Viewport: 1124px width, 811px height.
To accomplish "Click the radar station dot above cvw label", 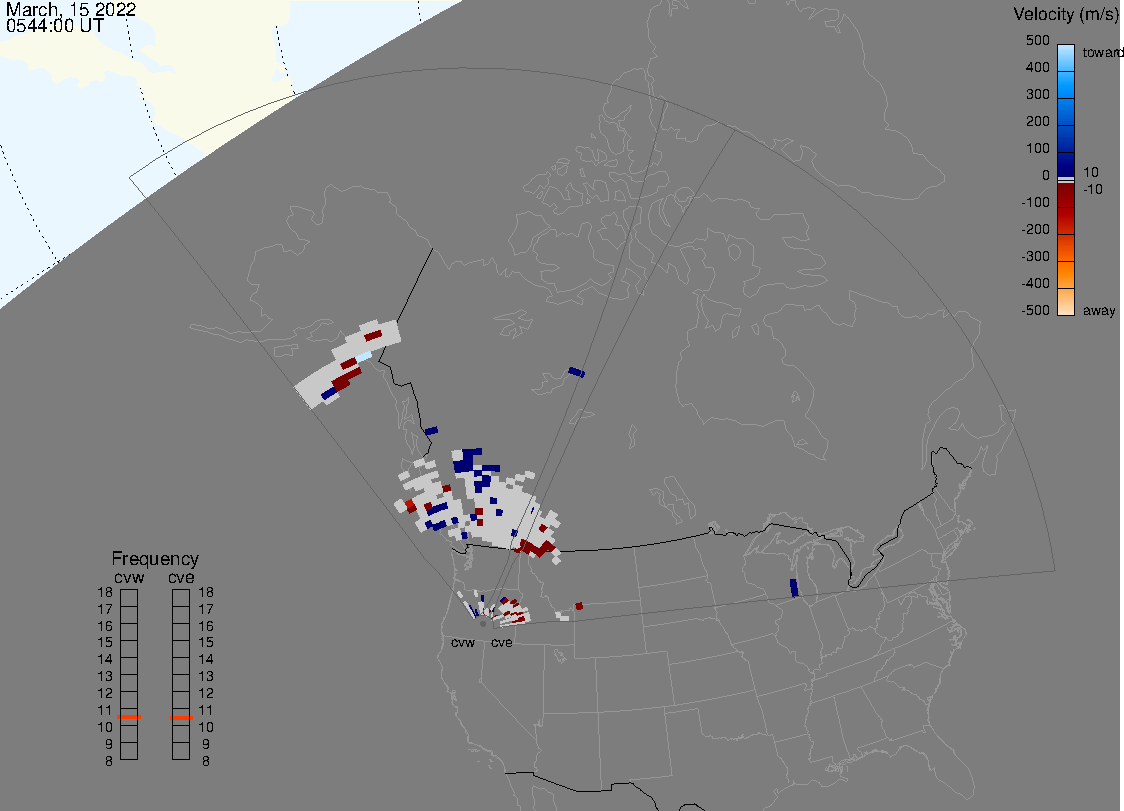I will (483, 625).
